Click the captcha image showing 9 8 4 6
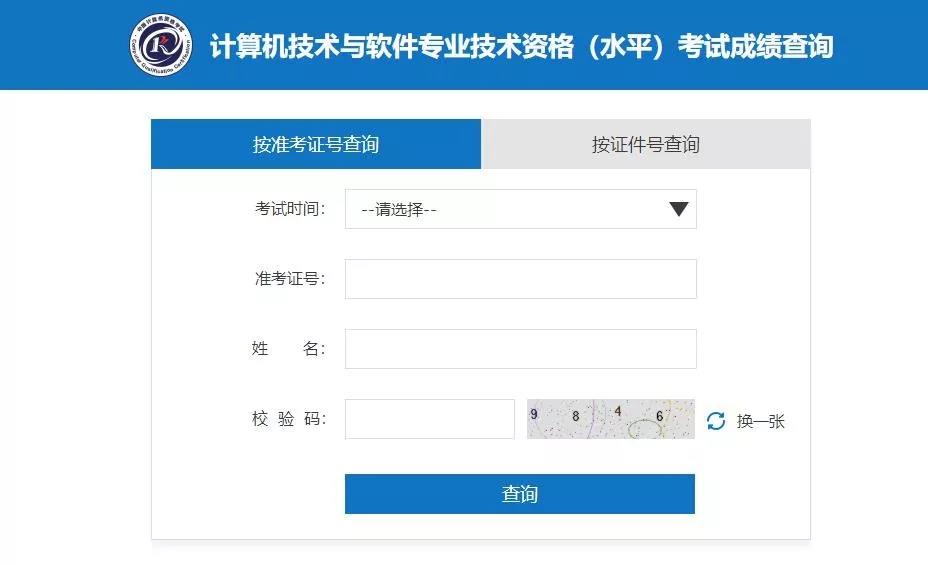Screen dimensions: 928x565 tap(610, 419)
